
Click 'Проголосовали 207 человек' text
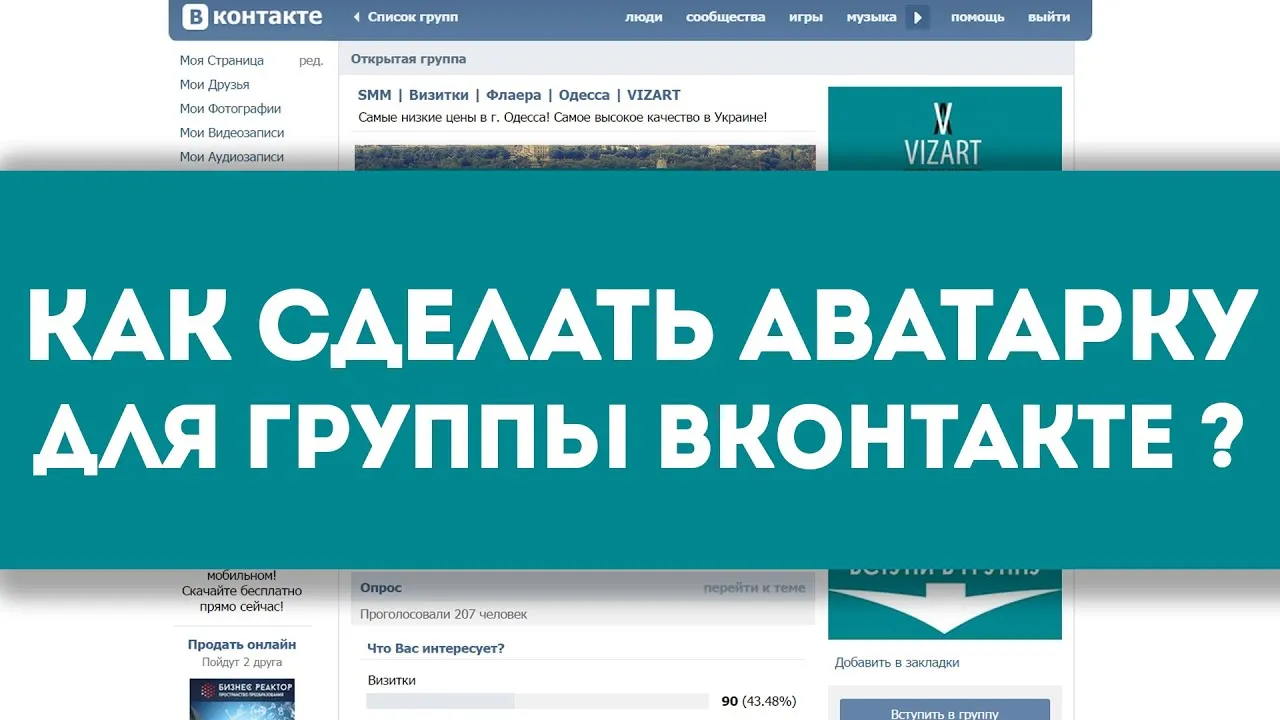click(x=443, y=614)
